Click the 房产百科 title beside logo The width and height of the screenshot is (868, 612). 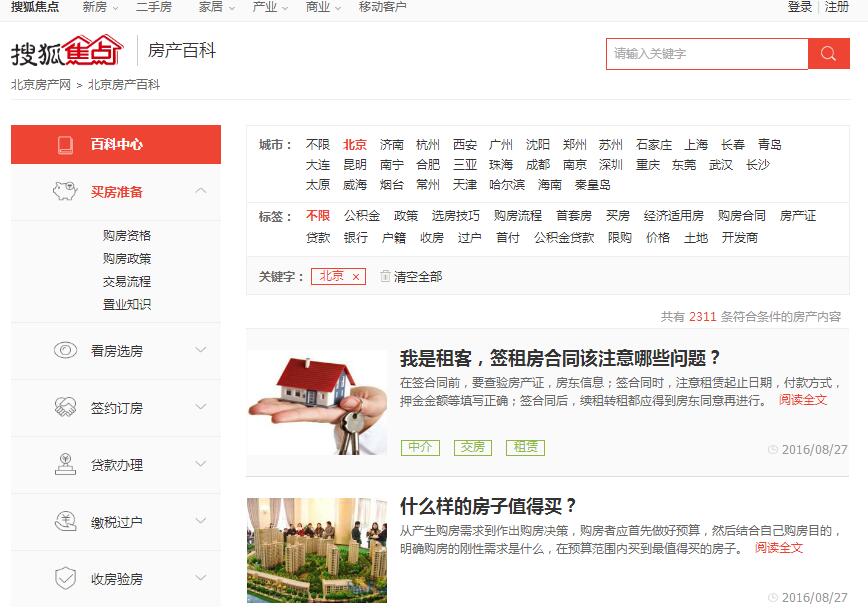tap(182, 50)
